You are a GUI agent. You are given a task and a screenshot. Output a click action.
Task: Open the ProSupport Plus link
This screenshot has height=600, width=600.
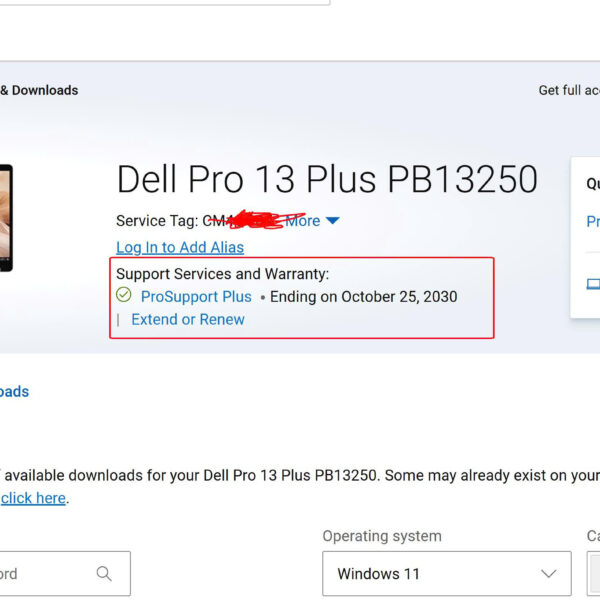point(196,296)
